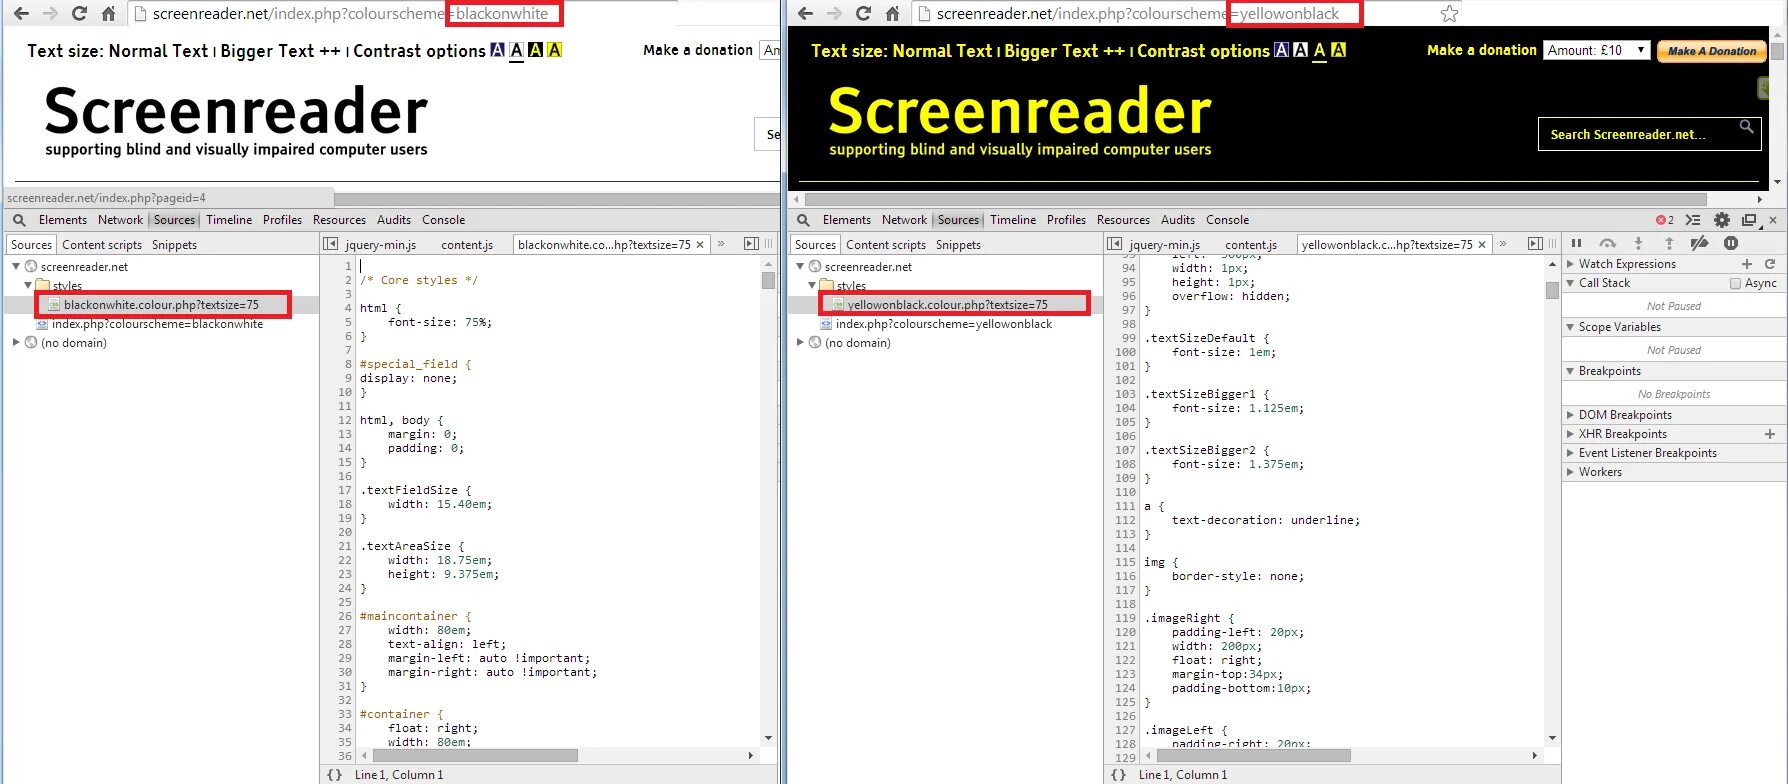Click the red error count indicator
This screenshot has width=1788, height=784.
coord(1664,220)
